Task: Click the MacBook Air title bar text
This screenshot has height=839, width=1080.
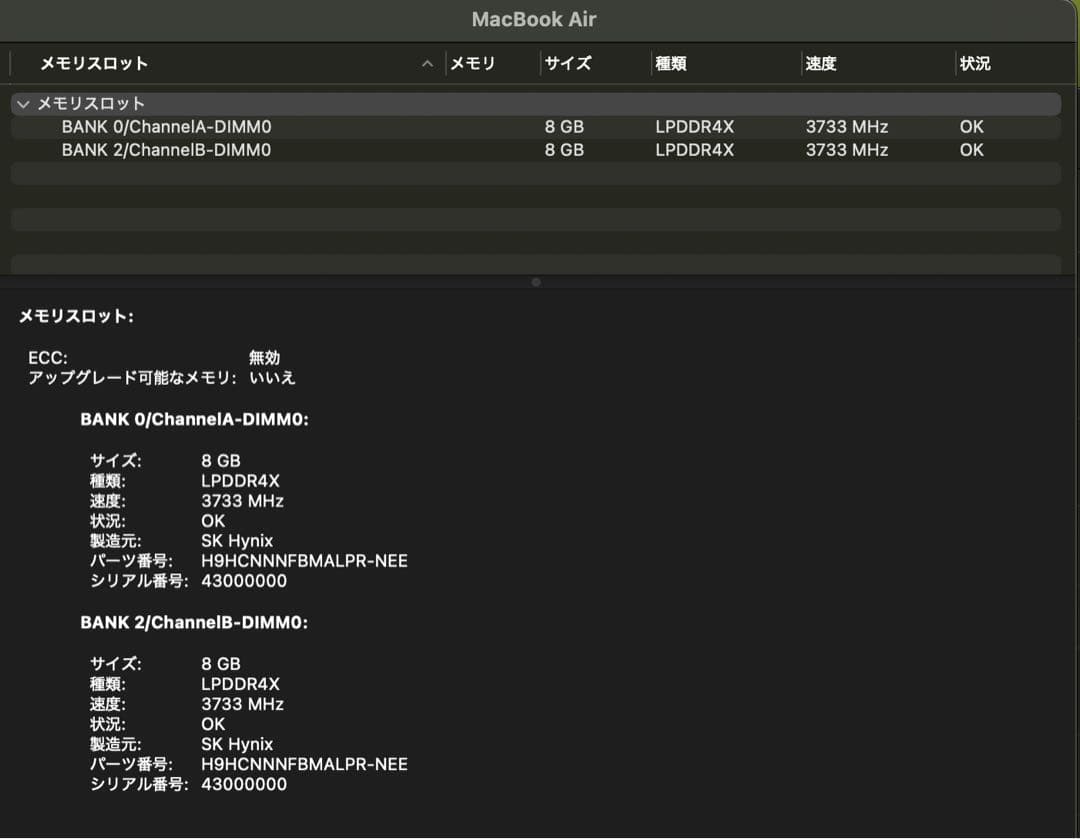Action: (533, 19)
